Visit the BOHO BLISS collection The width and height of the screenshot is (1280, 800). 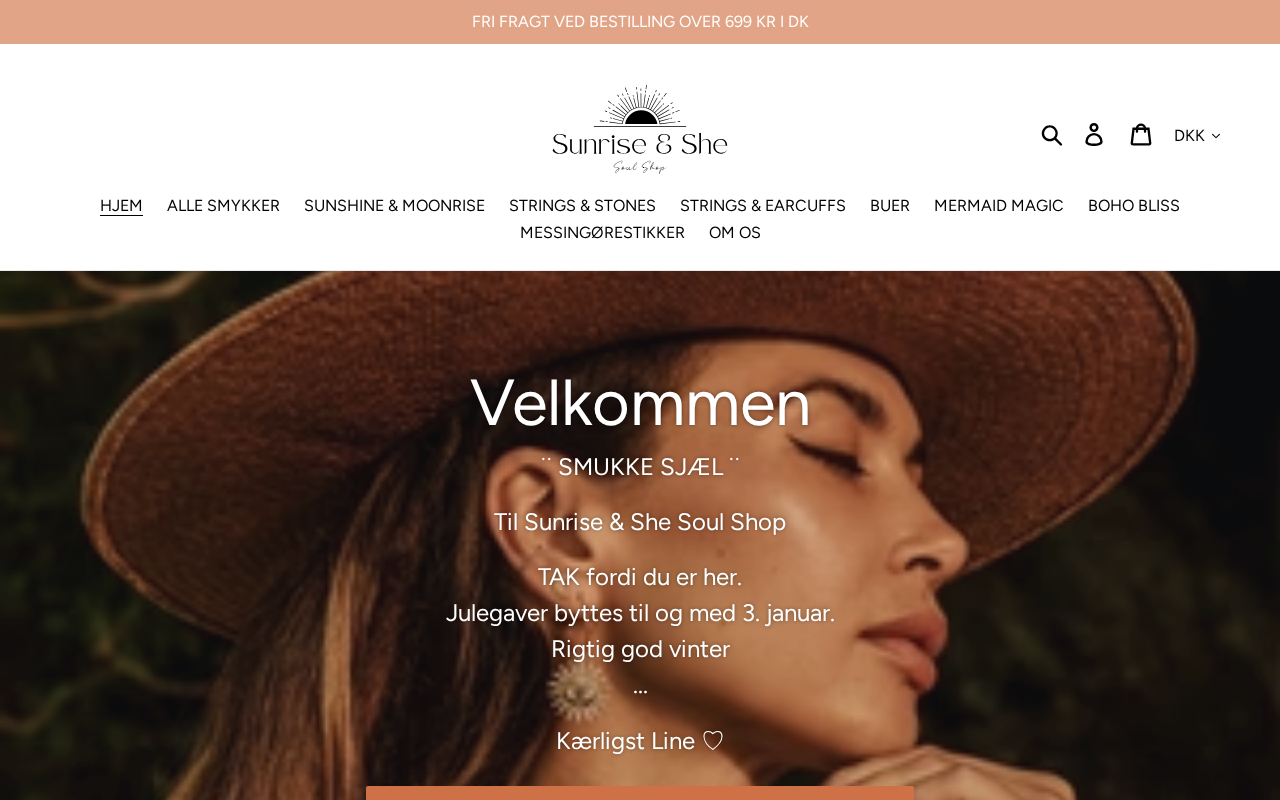pyautogui.click(x=1134, y=205)
